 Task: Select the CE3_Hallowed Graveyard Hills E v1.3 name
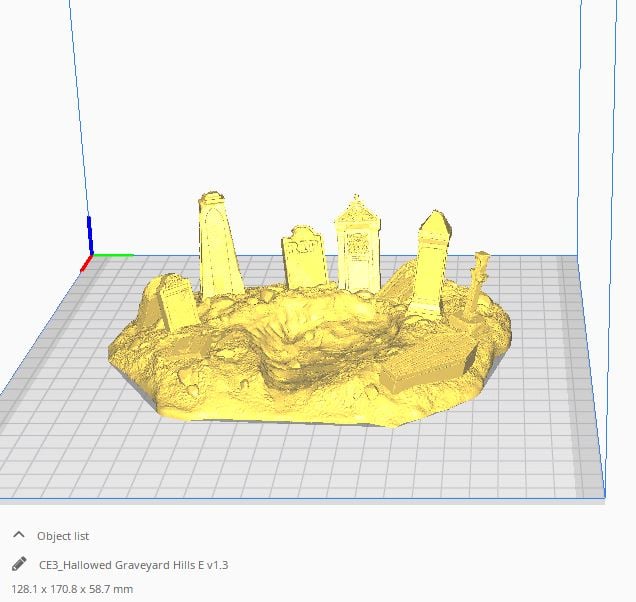[134, 565]
